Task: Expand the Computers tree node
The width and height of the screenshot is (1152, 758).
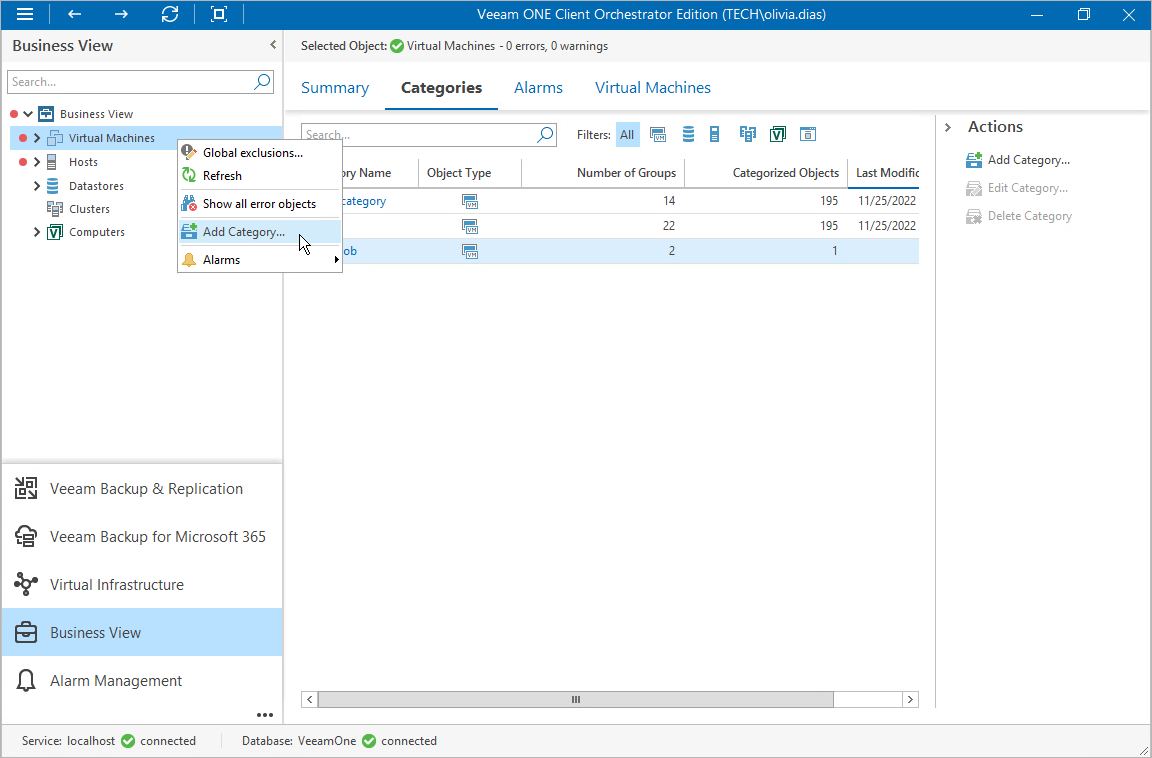Action: [37, 232]
